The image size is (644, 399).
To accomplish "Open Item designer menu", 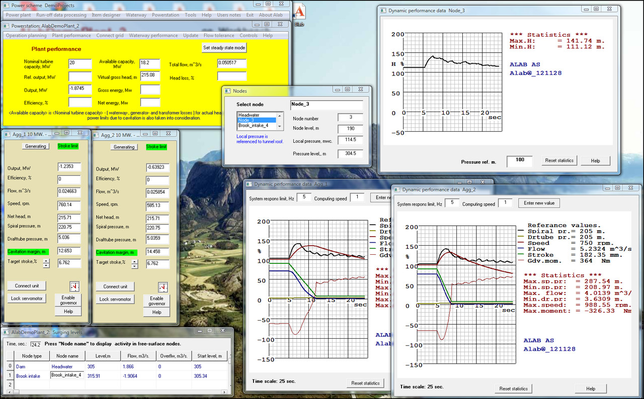I will click(106, 15).
